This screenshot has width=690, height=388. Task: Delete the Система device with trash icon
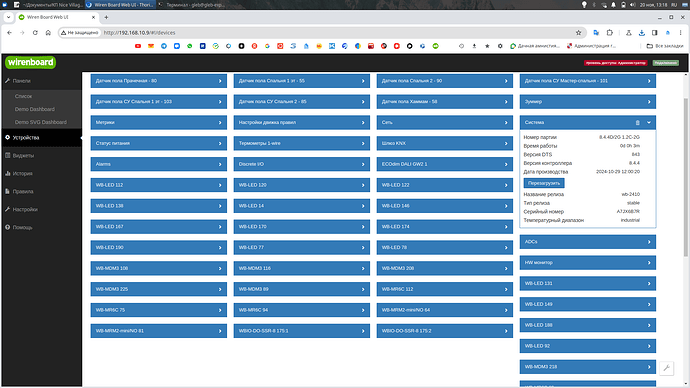point(637,122)
